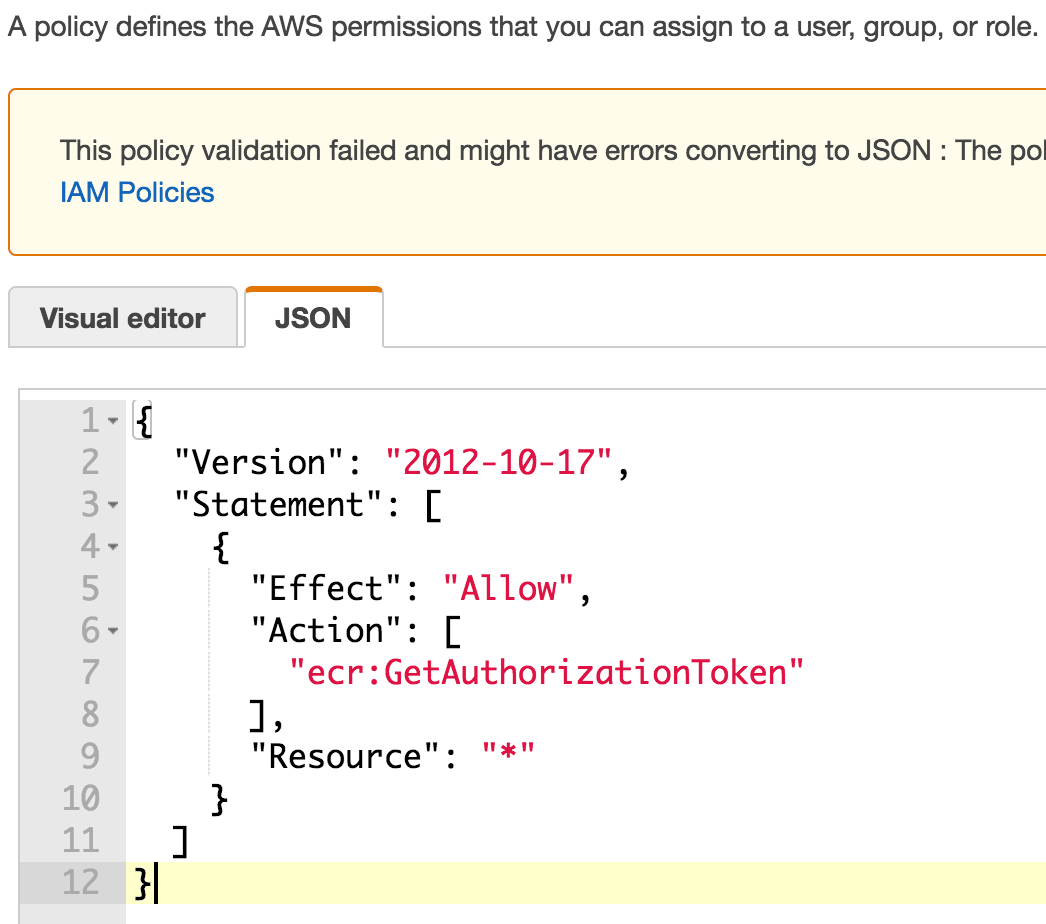Viewport: 1046px width, 924px height.
Task: Click the "Allow" effect value
Action: coord(508,588)
